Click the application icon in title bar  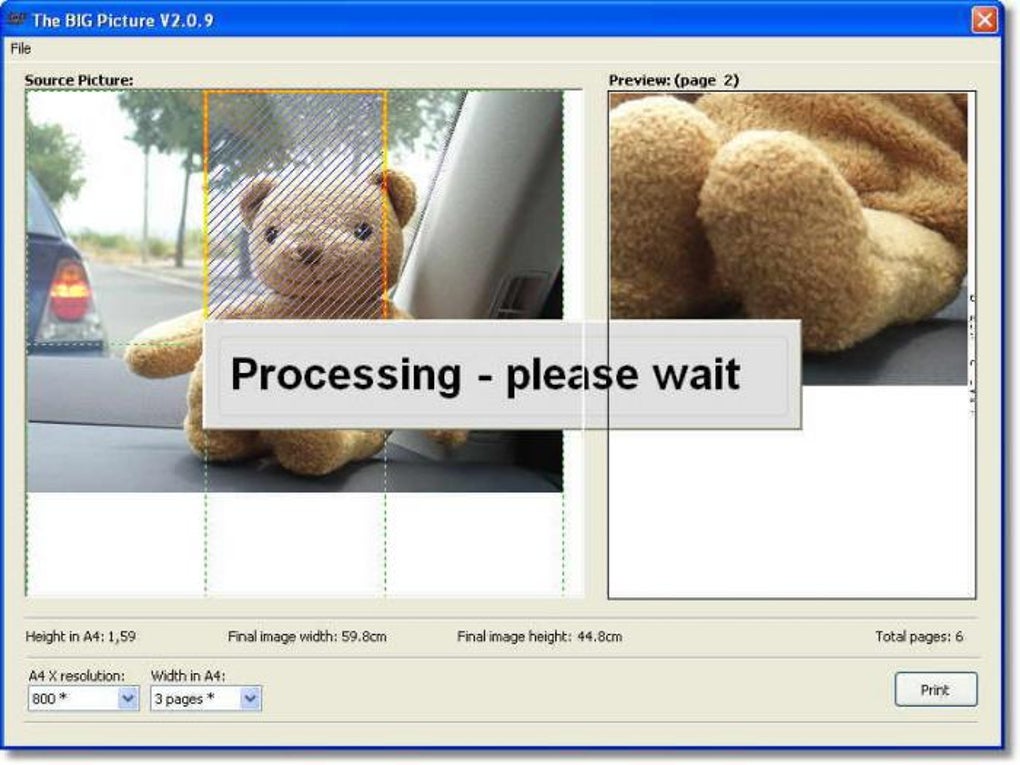pyautogui.click(x=16, y=20)
